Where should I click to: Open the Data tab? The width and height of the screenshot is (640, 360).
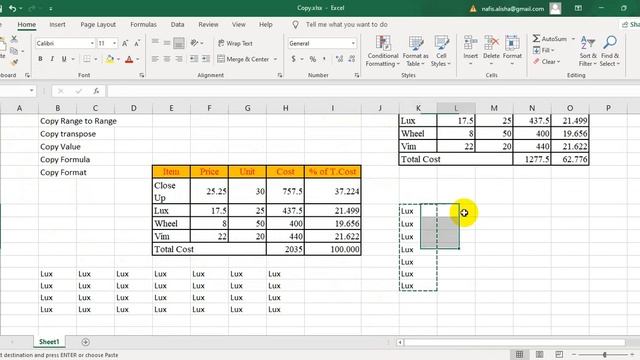177,24
